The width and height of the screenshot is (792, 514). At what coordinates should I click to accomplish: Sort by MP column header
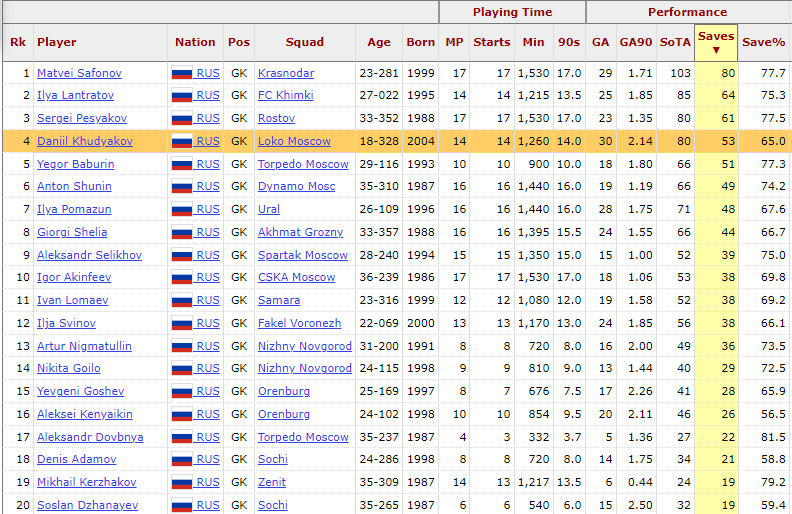point(454,42)
